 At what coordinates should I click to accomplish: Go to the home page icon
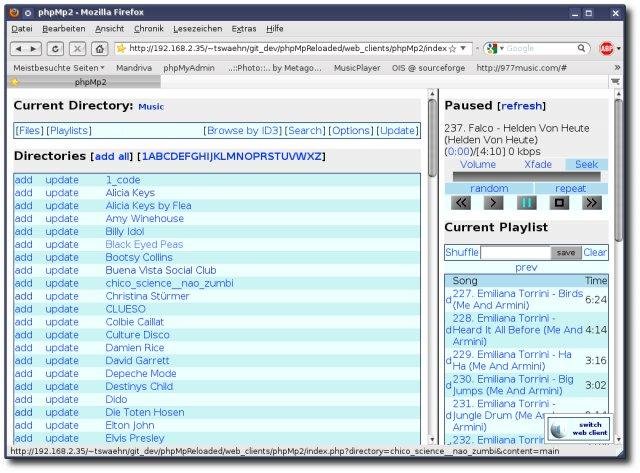point(100,49)
